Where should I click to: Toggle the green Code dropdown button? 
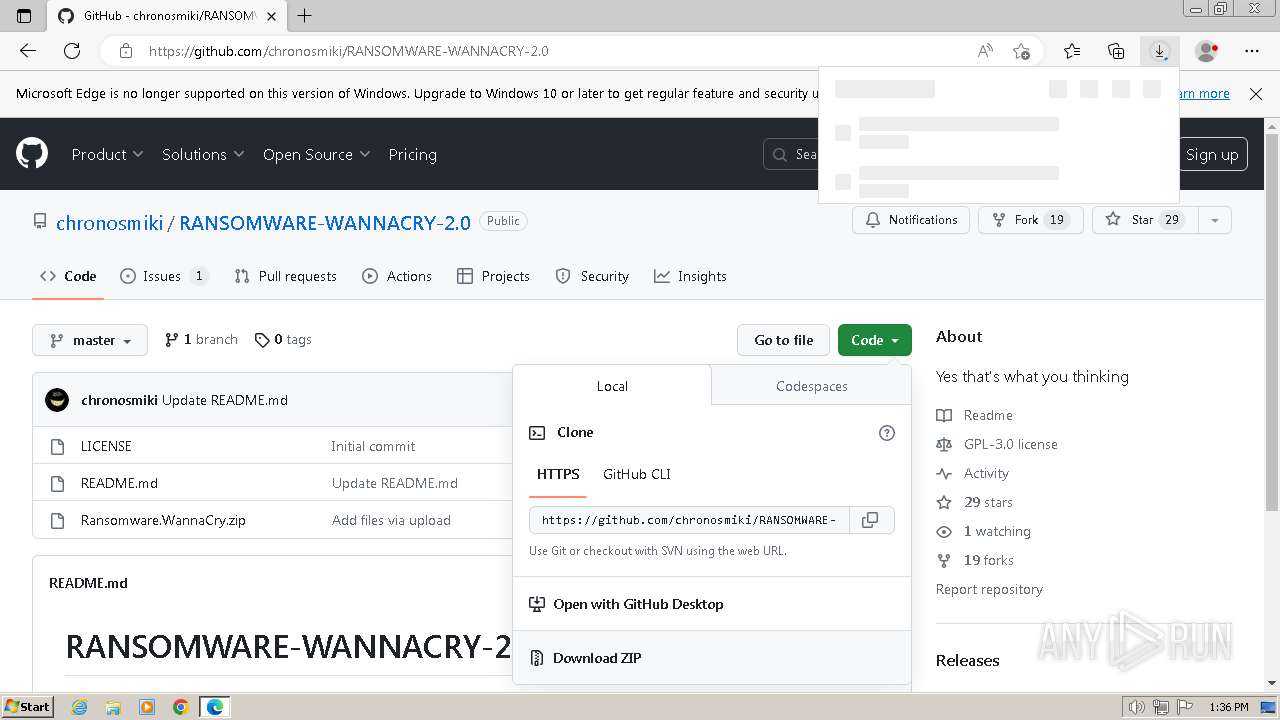(875, 340)
